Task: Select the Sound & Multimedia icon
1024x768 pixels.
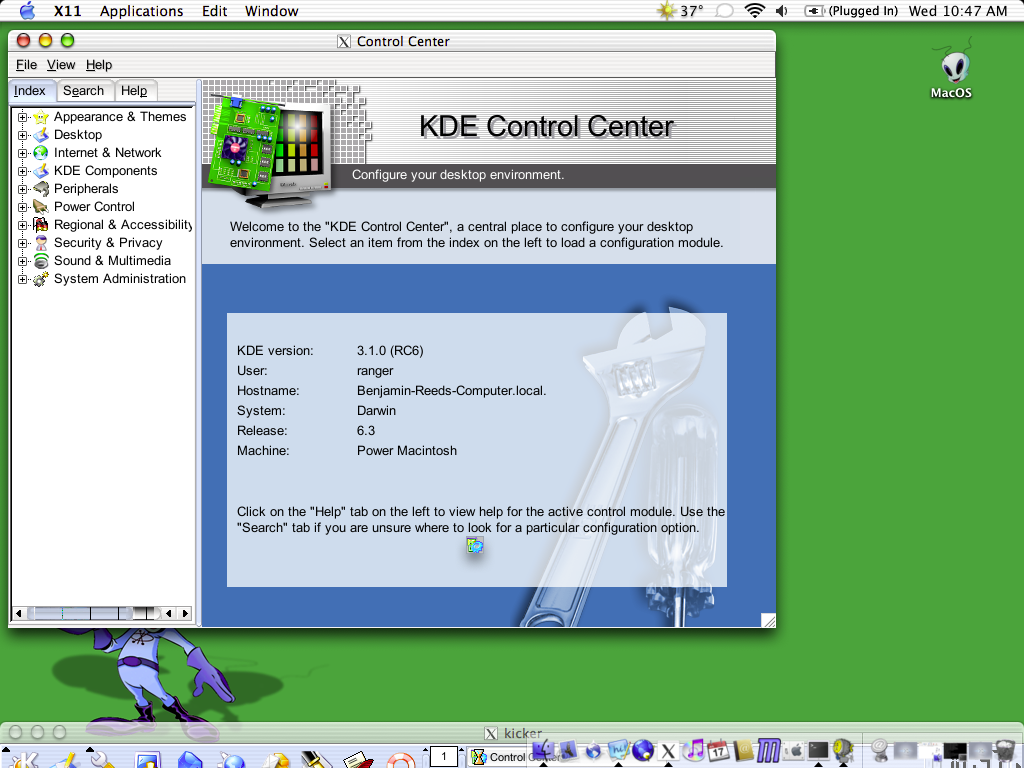Action: tap(40, 261)
